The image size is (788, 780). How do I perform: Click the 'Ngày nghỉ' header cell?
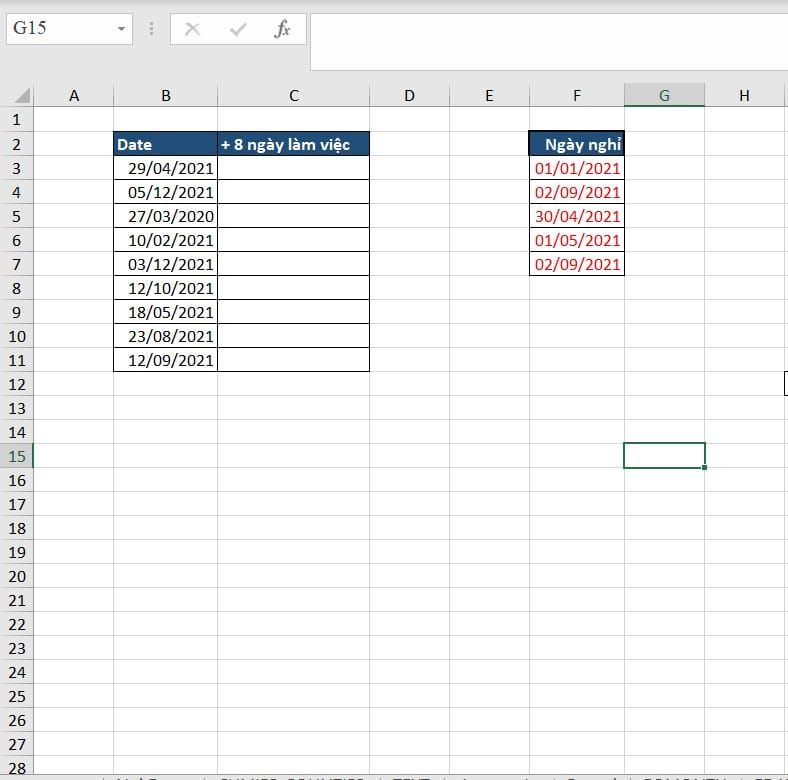tap(577, 144)
